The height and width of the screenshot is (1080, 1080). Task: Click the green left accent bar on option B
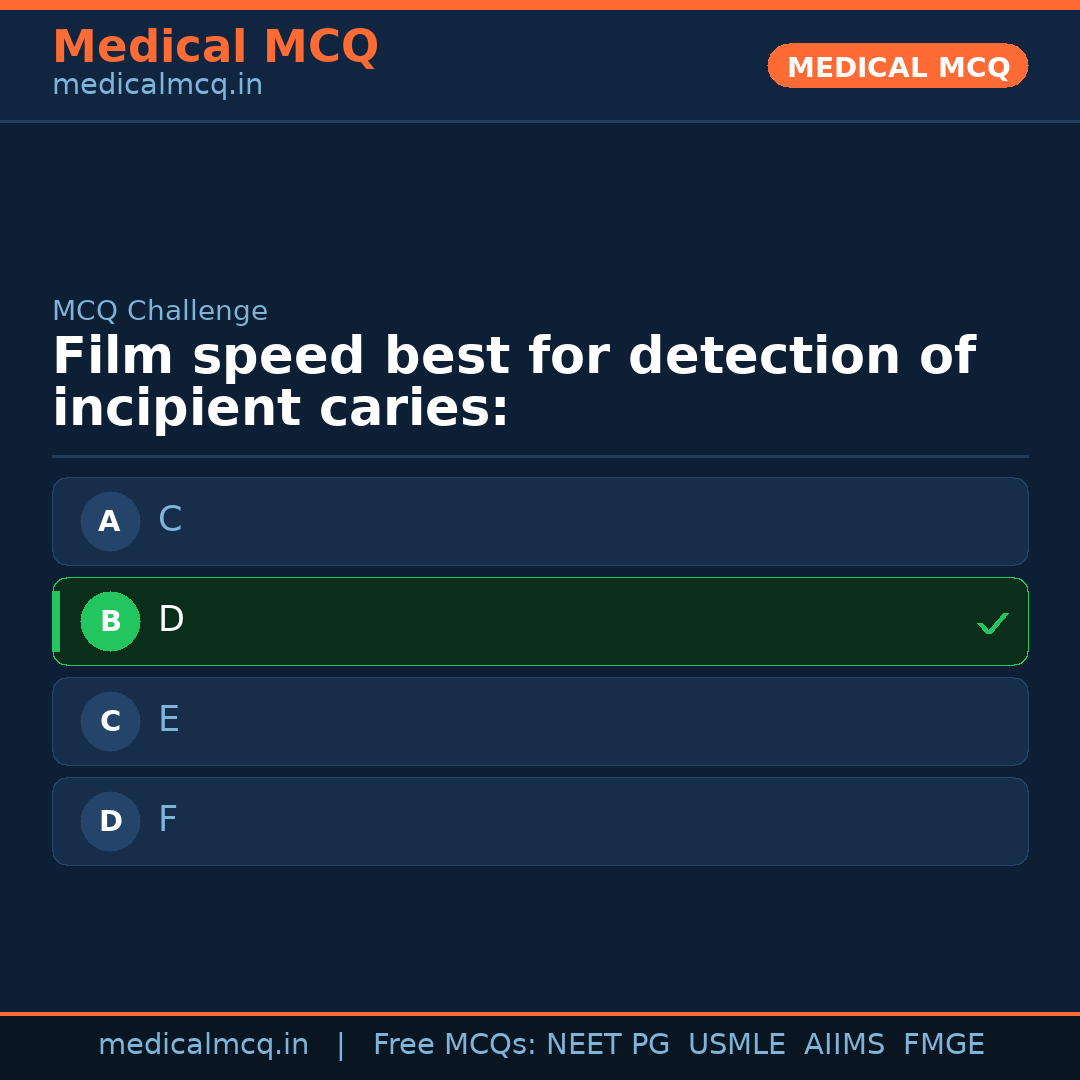57,621
